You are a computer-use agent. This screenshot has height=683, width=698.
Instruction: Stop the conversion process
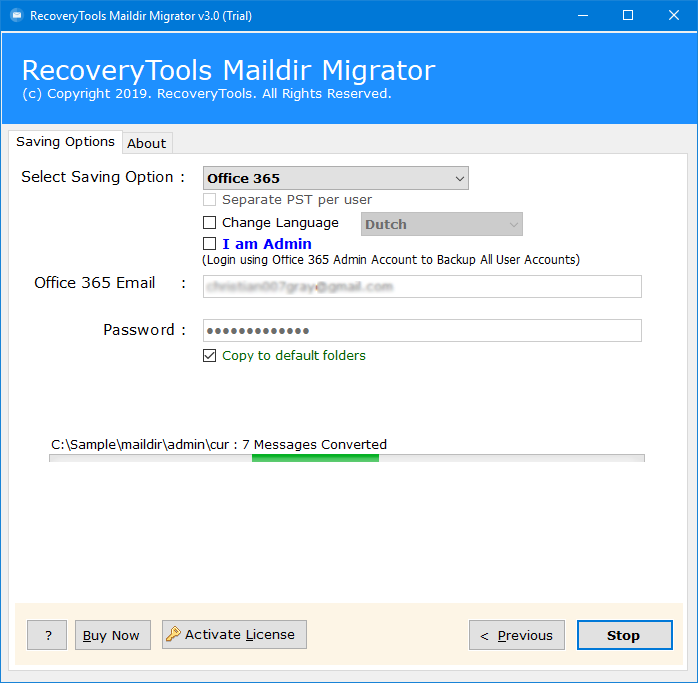625,635
